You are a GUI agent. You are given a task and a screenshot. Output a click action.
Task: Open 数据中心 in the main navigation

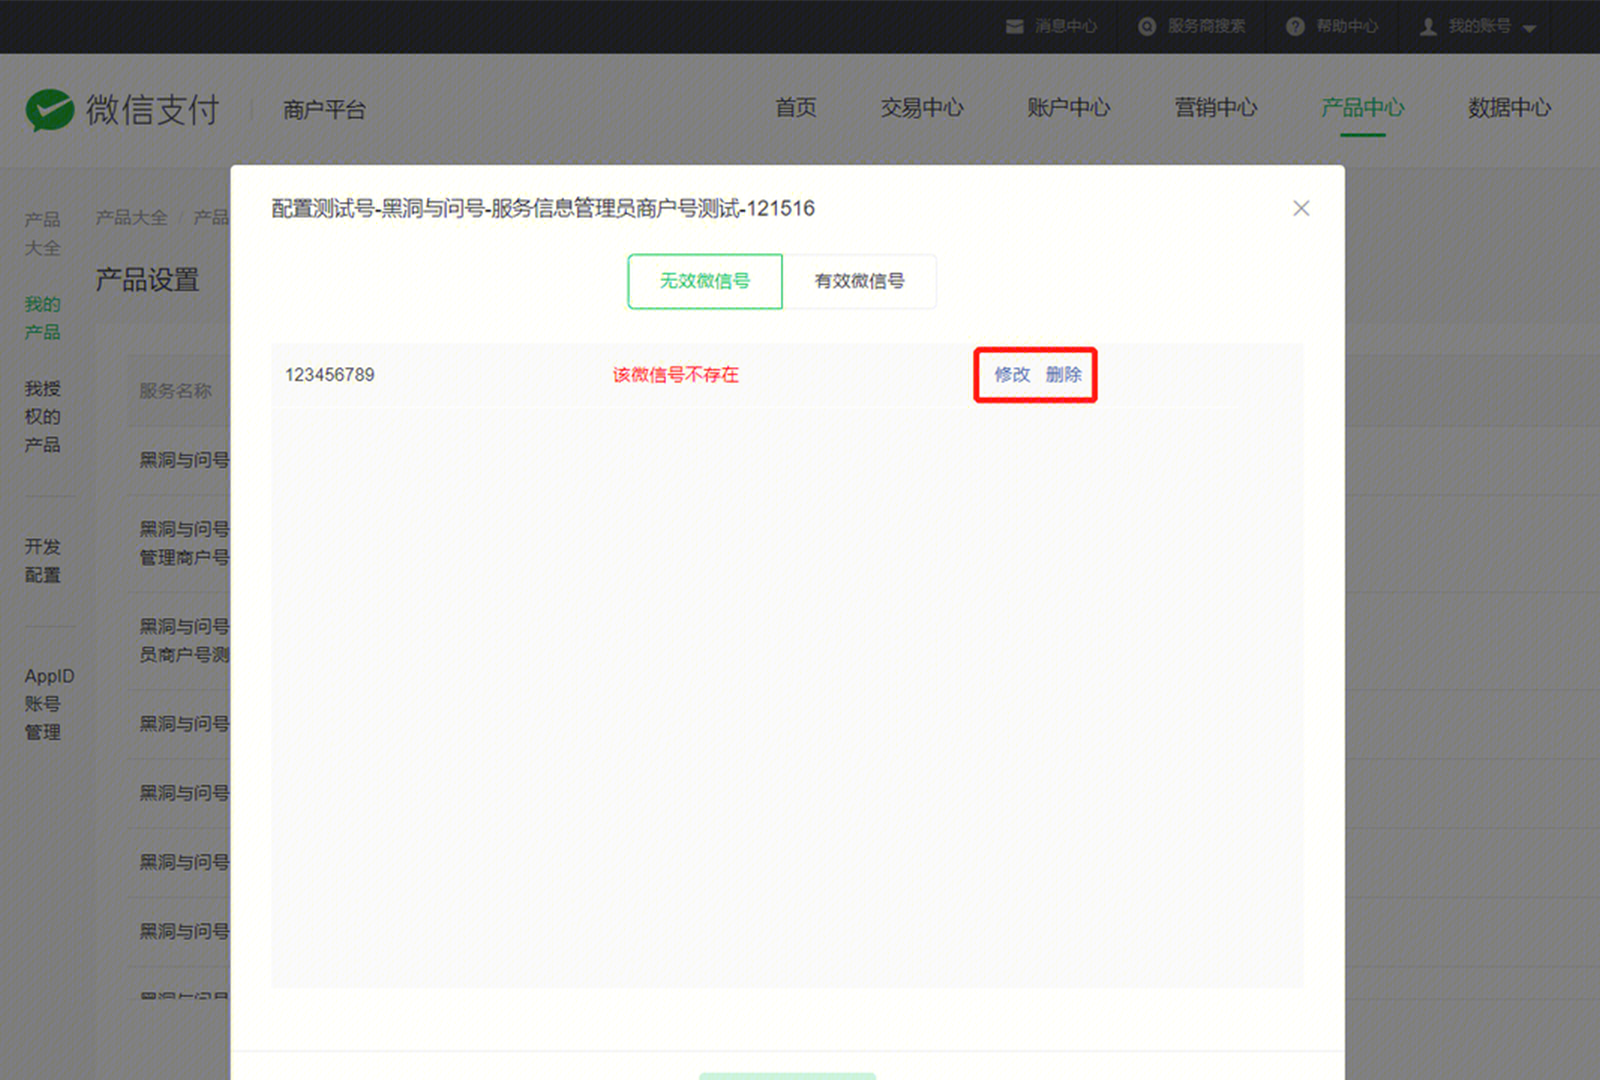[1510, 107]
